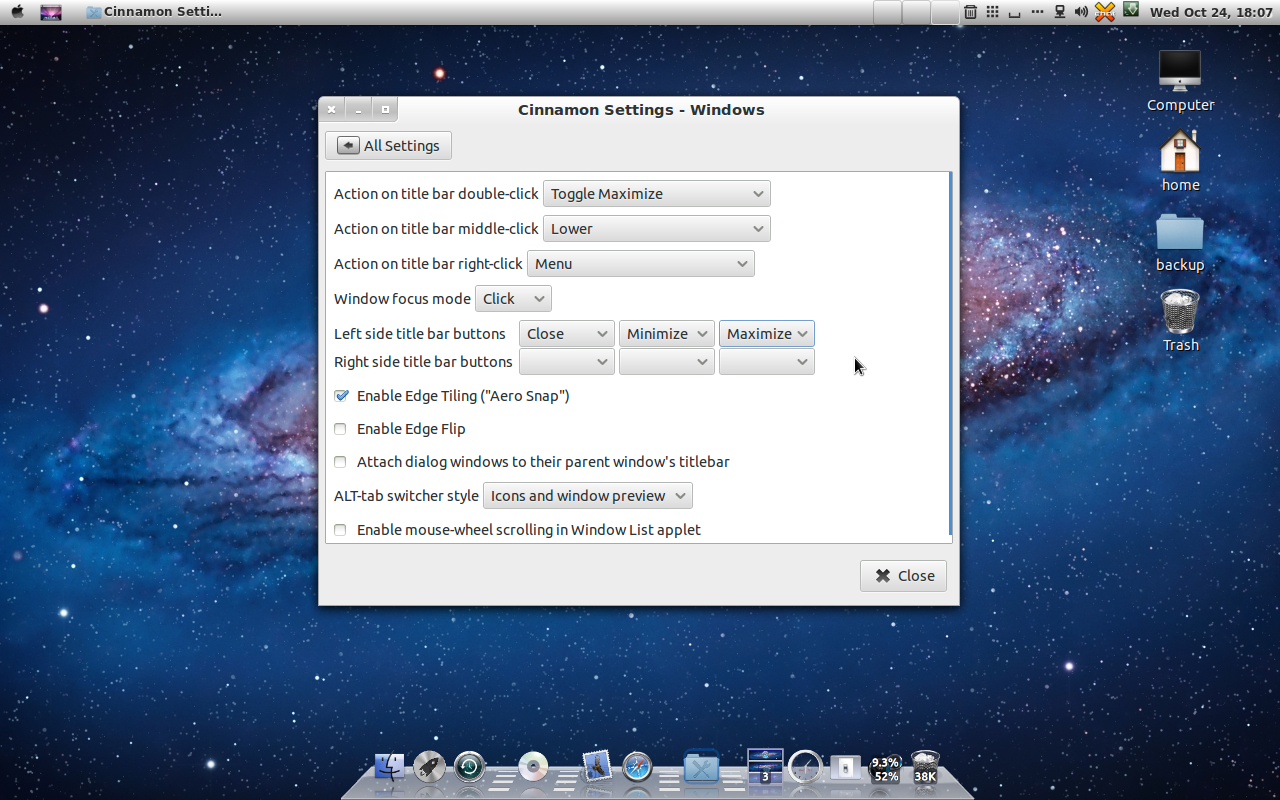Open Time Machine in the dock

tap(469, 767)
